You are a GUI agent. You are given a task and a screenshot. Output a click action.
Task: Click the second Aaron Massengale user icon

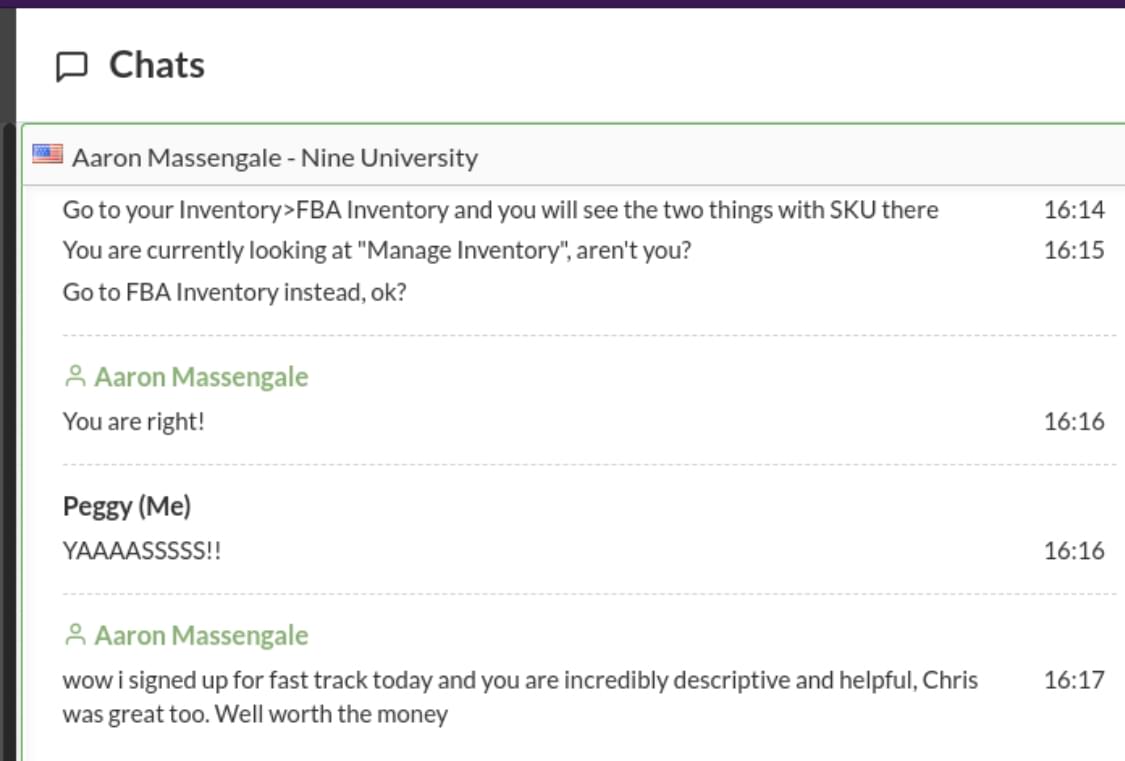coord(75,635)
